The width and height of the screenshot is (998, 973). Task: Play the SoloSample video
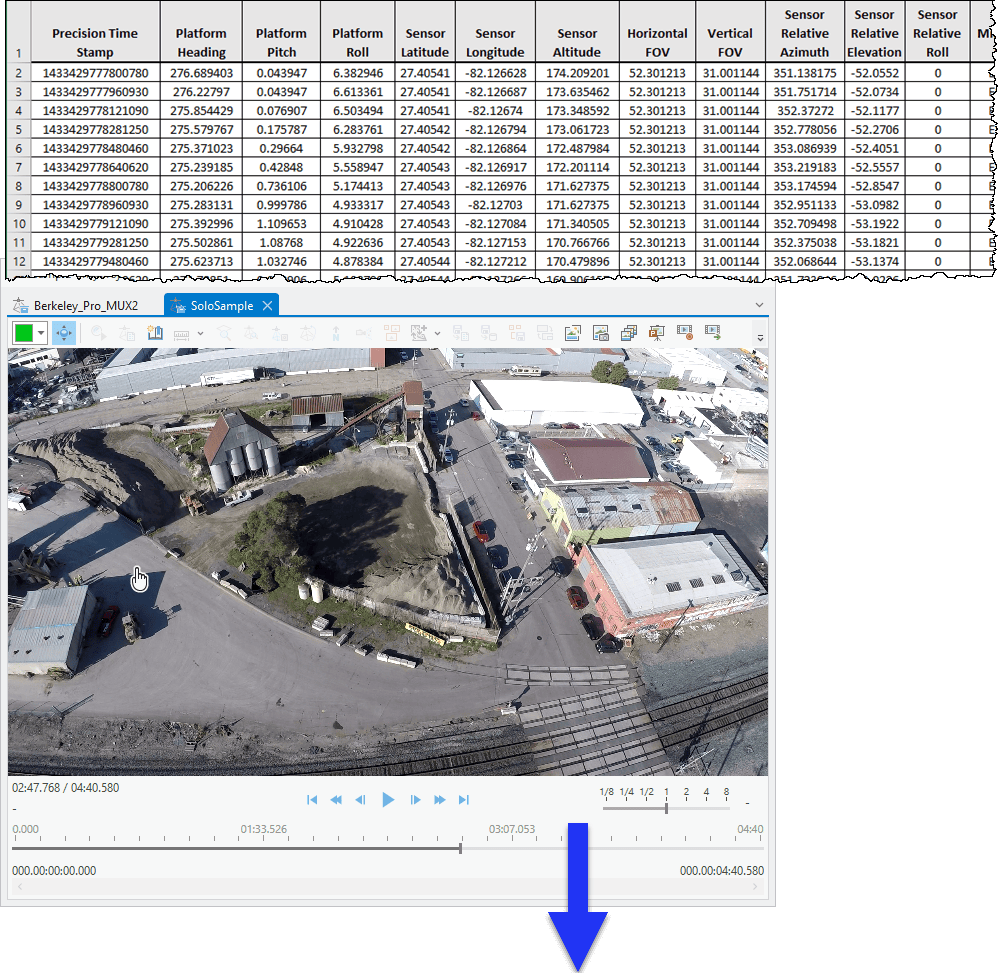(388, 799)
